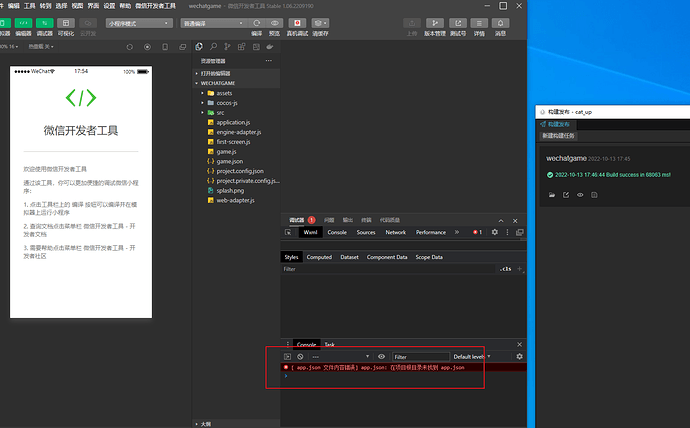Open the 设置 menu
This screenshot has width=690, height=428.
109,6
